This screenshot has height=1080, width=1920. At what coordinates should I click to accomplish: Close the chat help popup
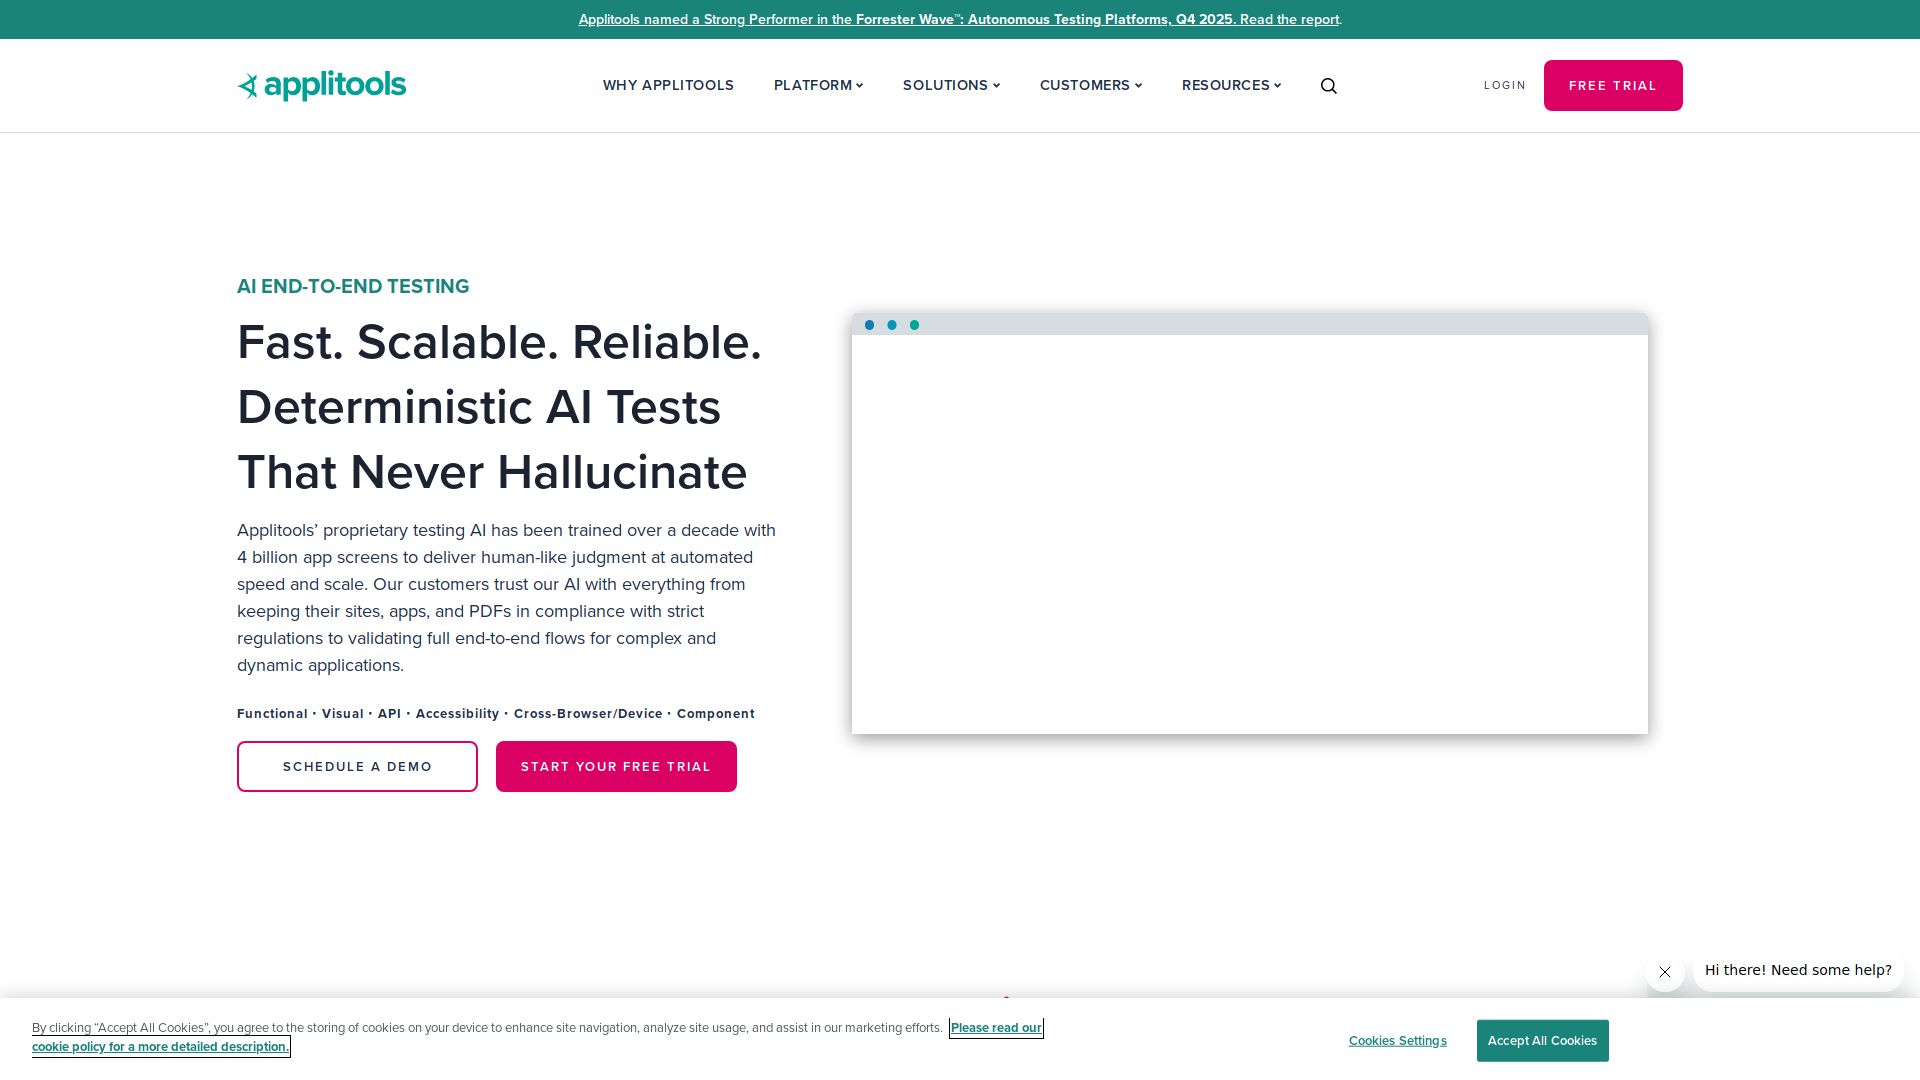click(x=1664, y=972)
